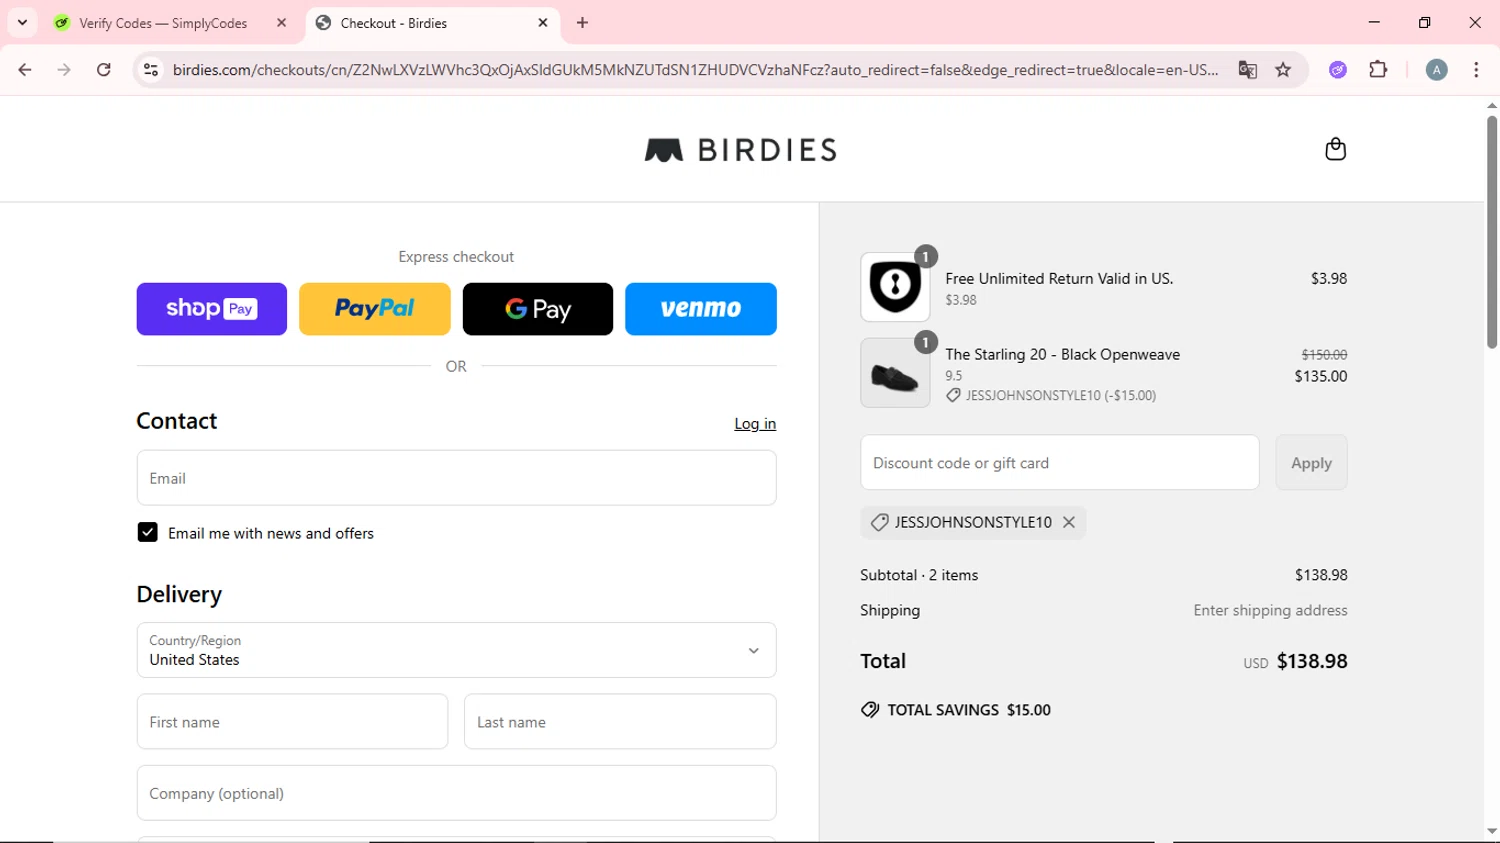The width and height of the screenshot is (1500, 843).
Task: Open the Chrome three-dot menu
Action: [x=1476, y=70]
